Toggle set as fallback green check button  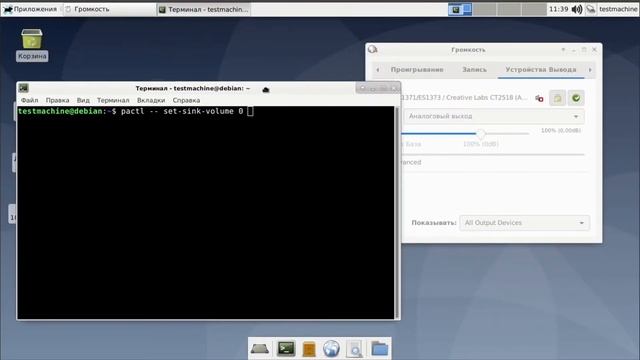click(576, 98)
